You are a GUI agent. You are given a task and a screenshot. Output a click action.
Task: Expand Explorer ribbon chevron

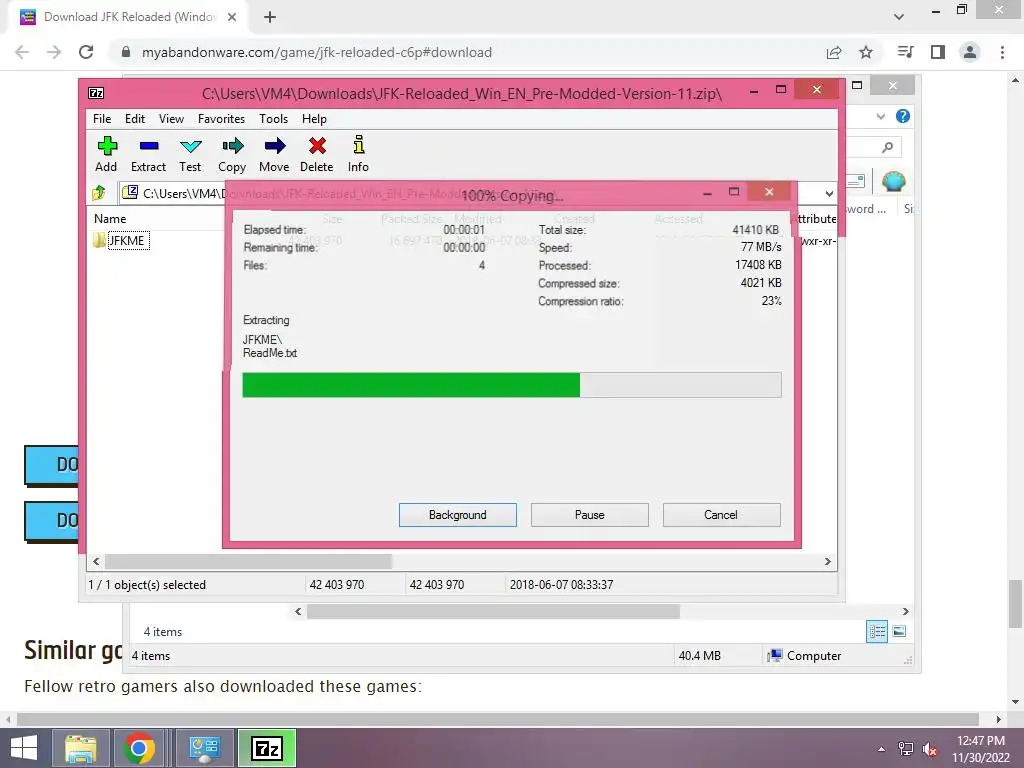coord(880,116)
